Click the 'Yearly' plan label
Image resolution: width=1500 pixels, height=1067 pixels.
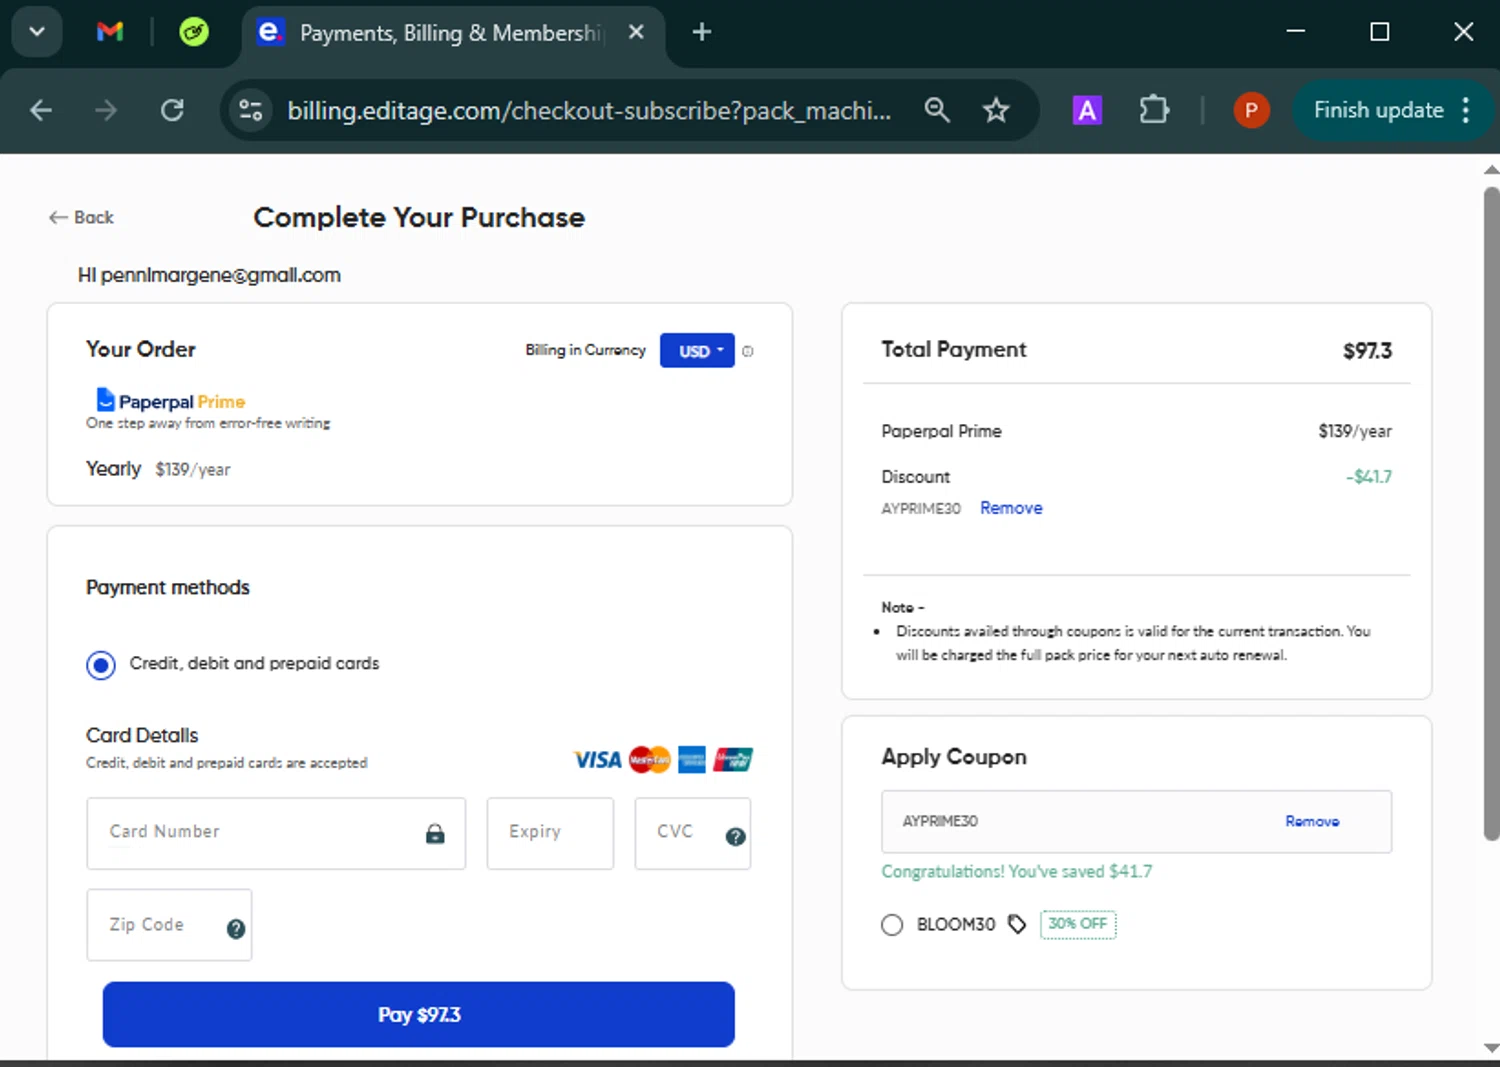(x=113, y=468)
